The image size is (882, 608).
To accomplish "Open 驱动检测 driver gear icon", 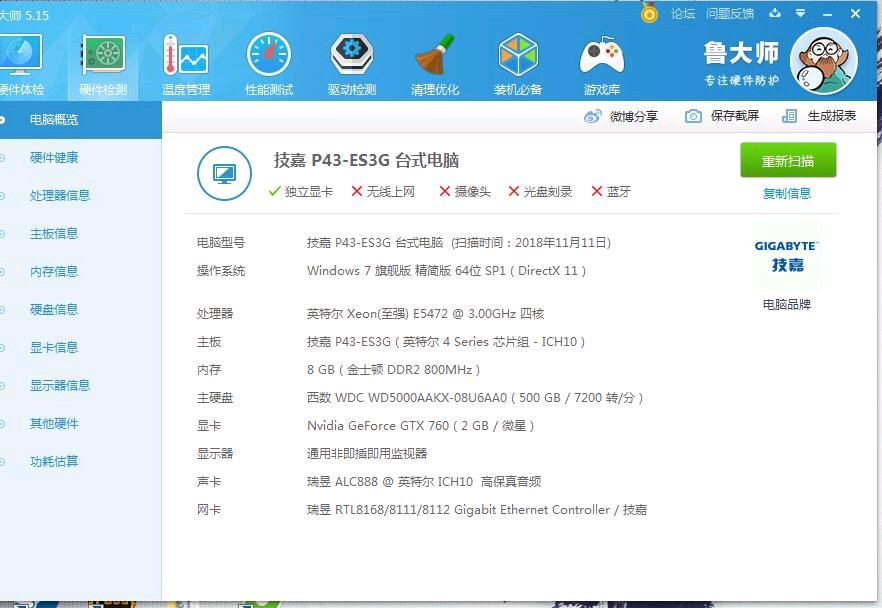I will [352, 55].
